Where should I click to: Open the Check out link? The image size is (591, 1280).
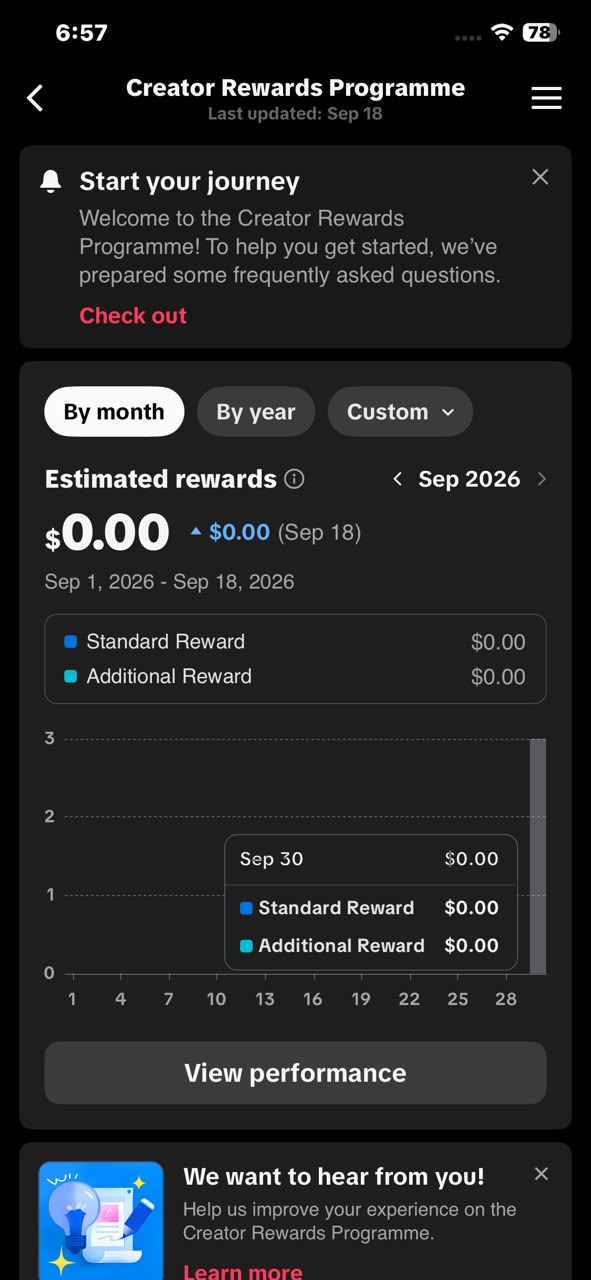(133, 315)
